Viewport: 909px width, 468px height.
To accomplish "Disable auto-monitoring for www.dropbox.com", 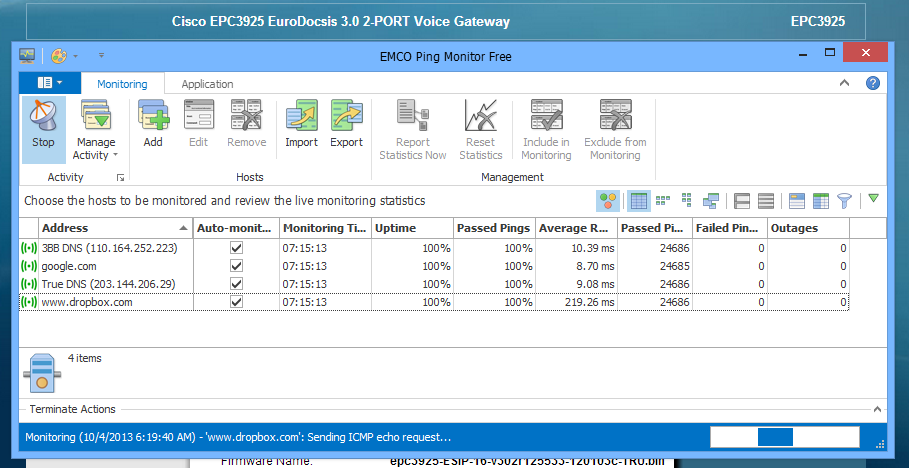I will (236, 302).
